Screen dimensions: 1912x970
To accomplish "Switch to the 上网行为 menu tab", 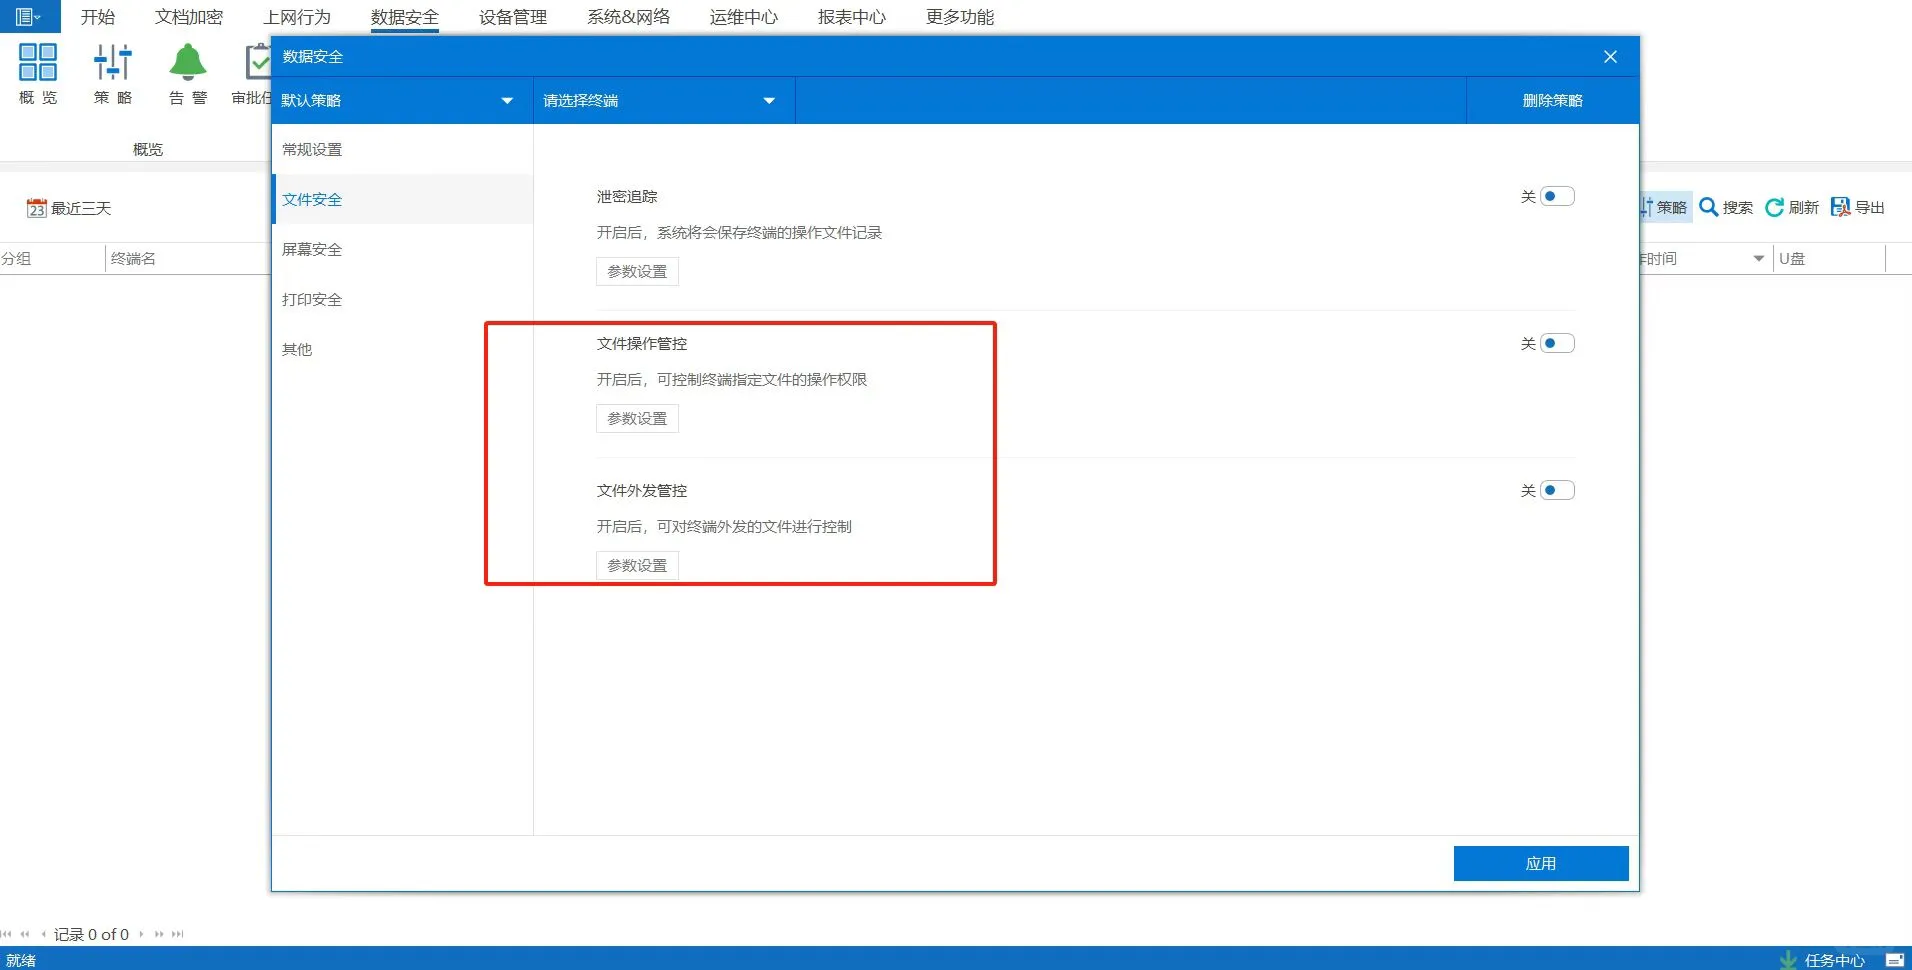I will 296,16.
